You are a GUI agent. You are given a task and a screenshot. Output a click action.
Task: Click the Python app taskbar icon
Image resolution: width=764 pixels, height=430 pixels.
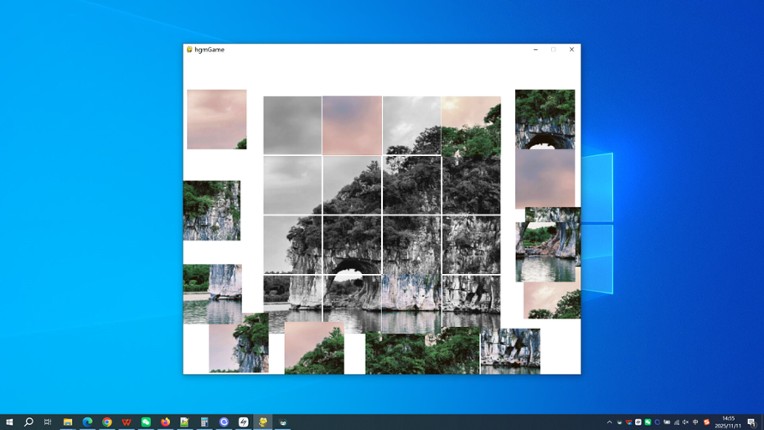pos(262,422)
